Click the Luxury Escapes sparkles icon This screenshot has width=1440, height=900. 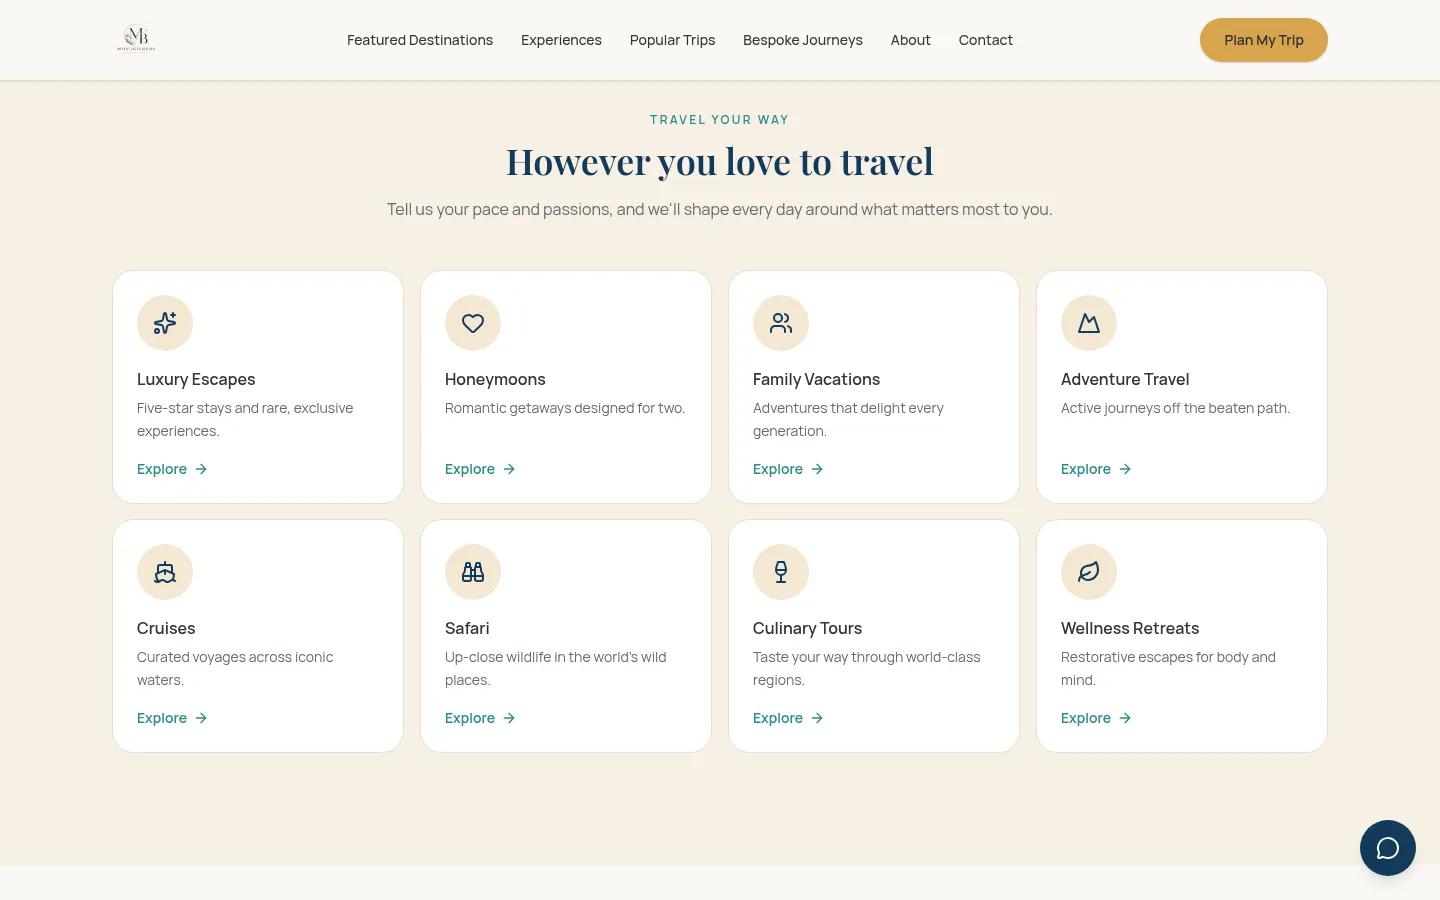pos(165,323)
